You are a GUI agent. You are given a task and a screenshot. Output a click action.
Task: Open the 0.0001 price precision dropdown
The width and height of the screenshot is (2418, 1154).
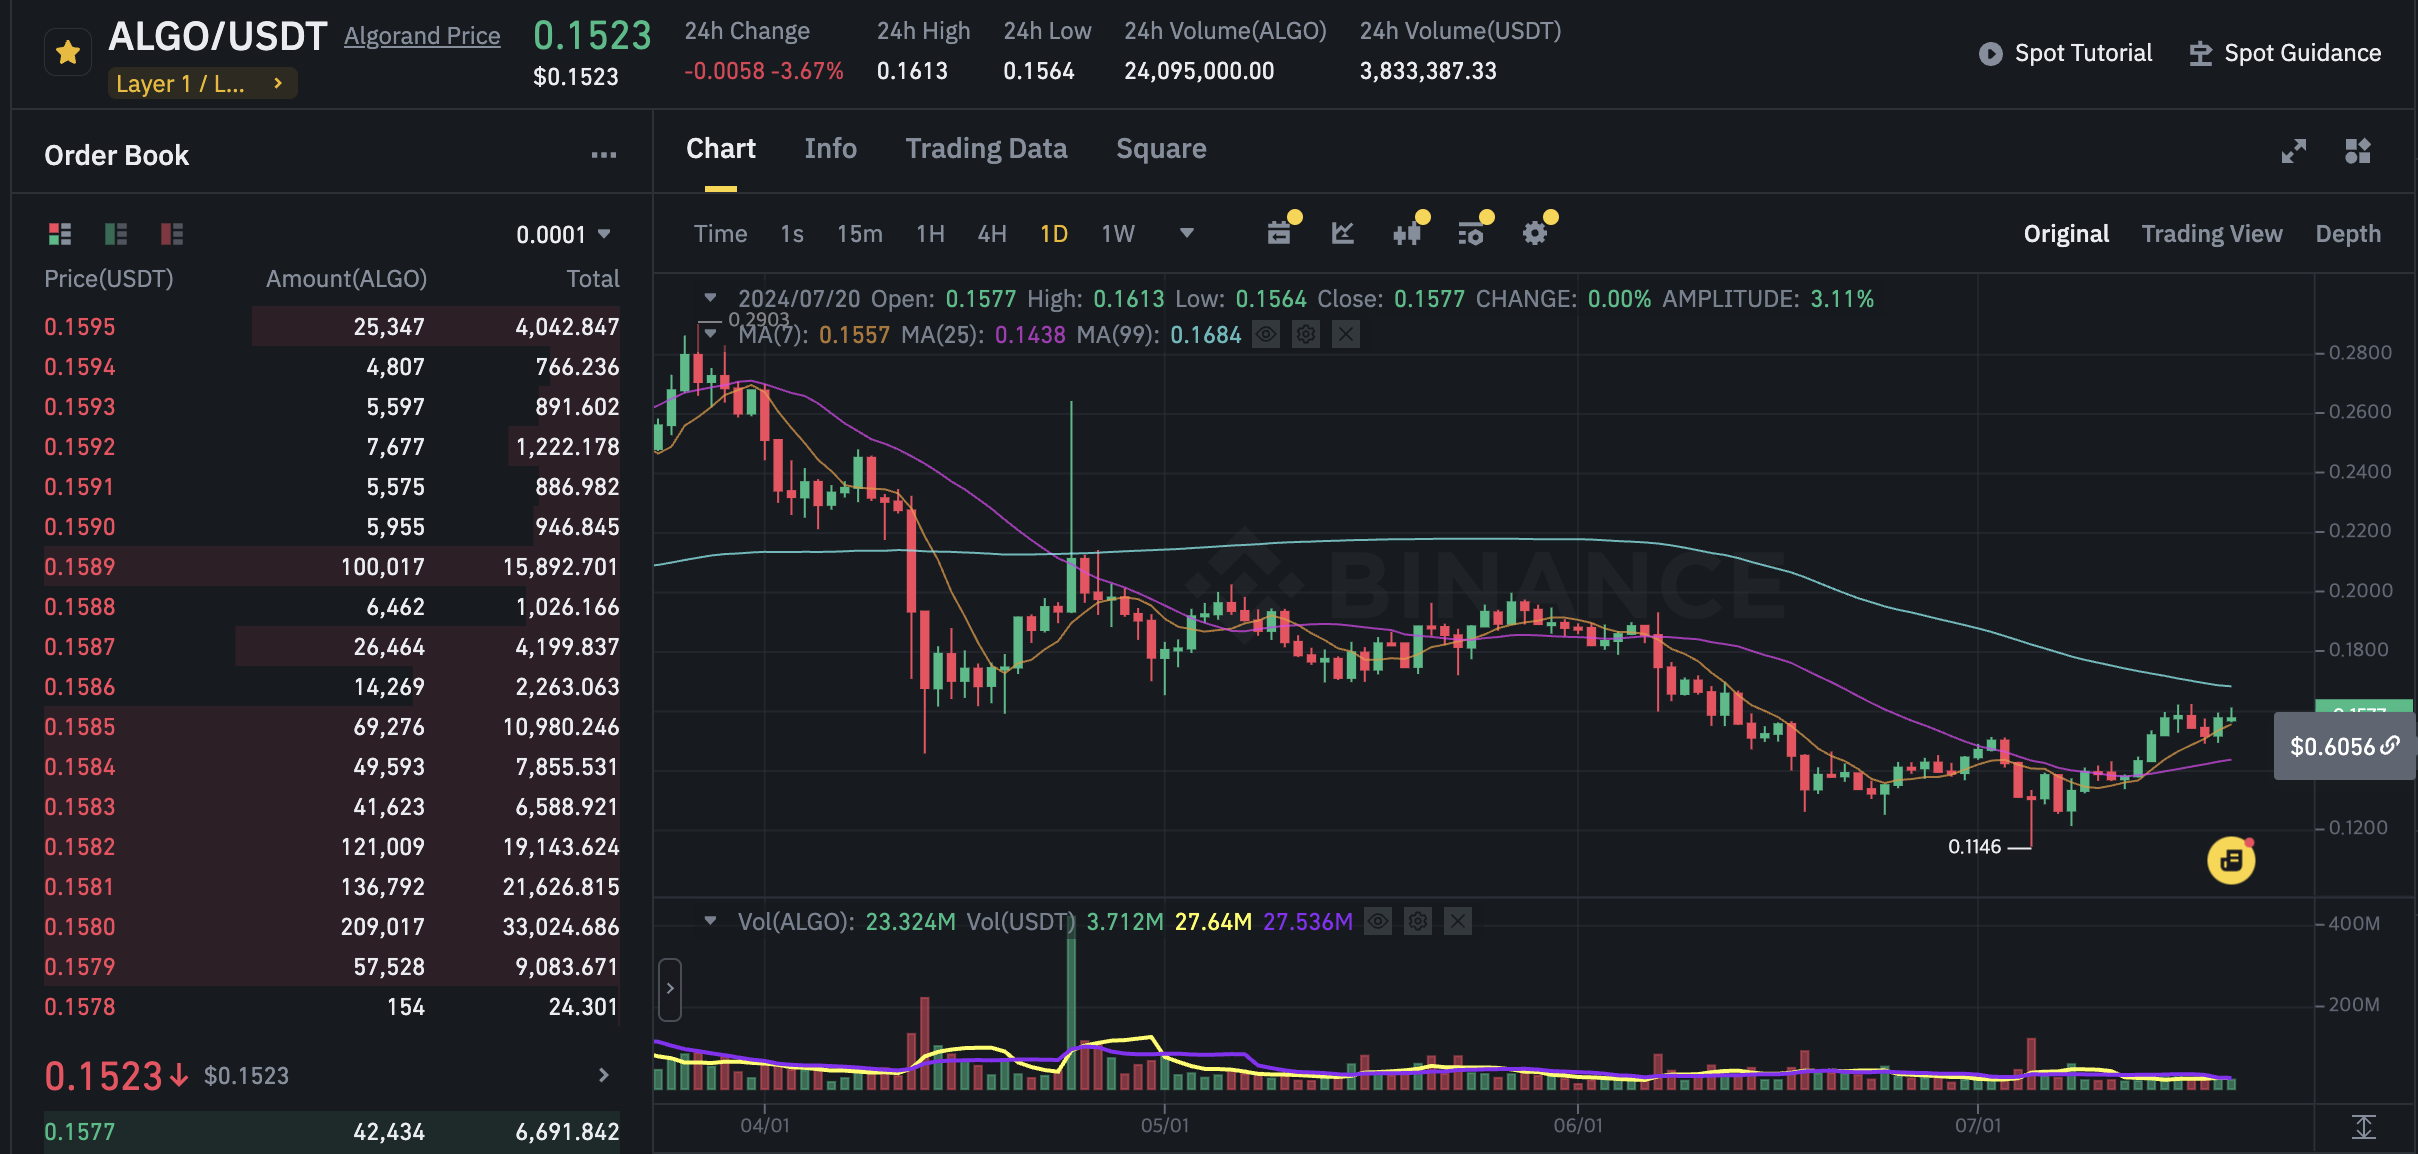point(563,234)
